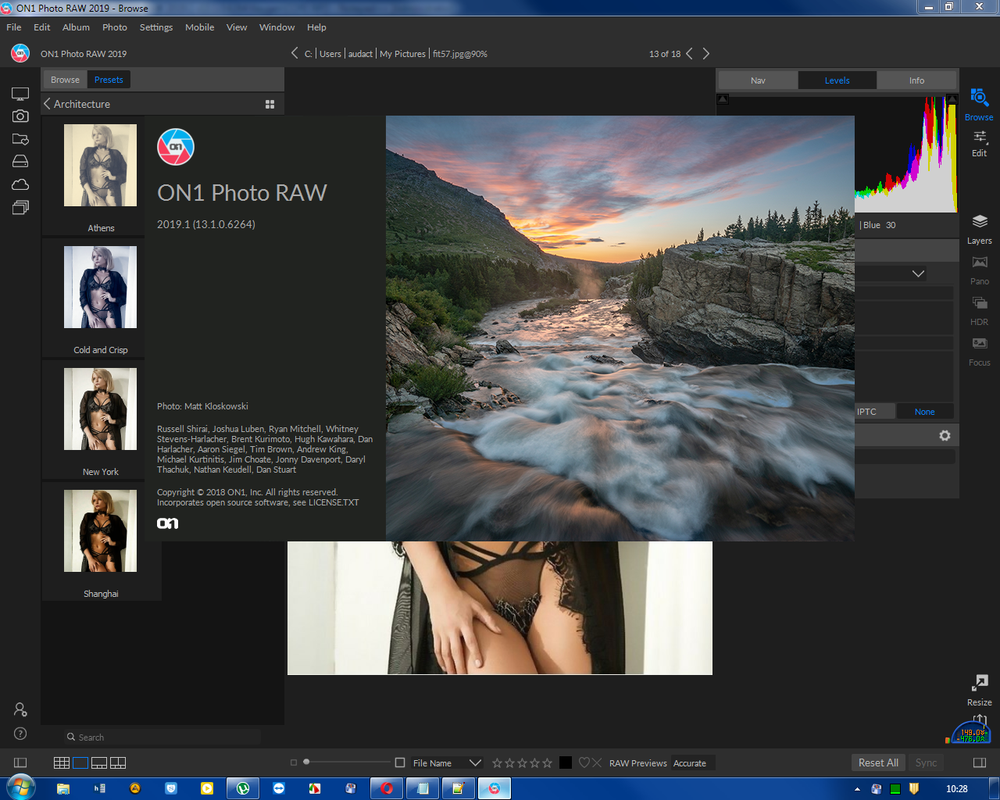Viewport: 1000px width, 800px height.
Task: Switch to detail single-image view
Action: tap(80, 763)
